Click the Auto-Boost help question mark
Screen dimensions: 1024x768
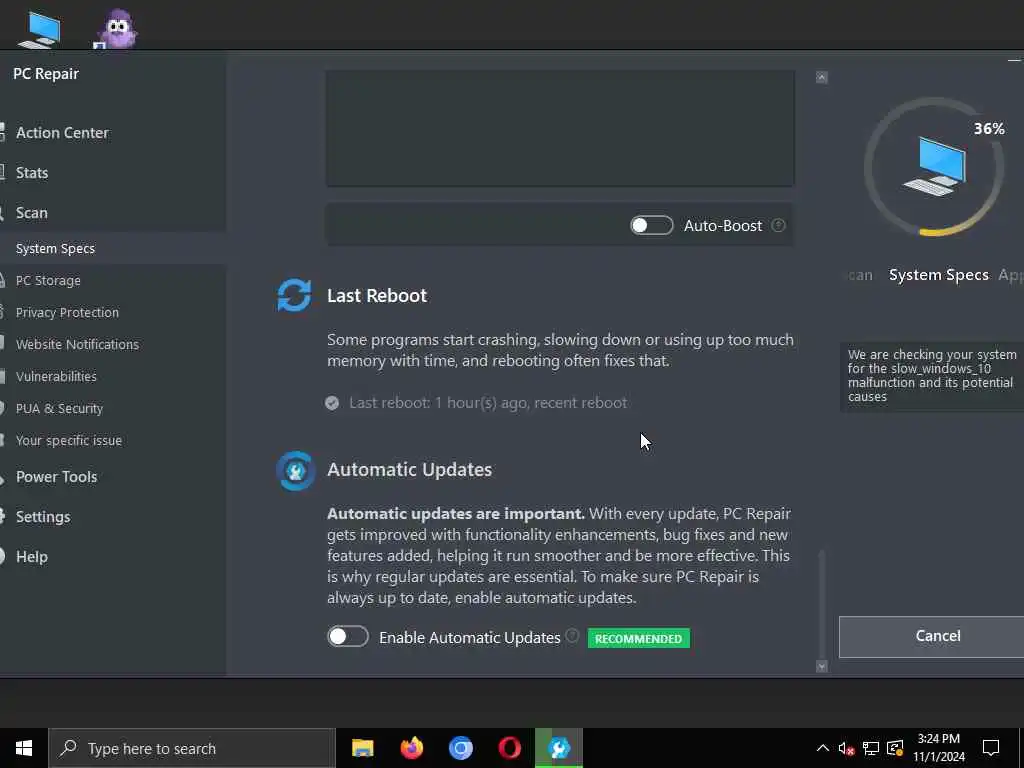pyautogui.click(x=778, y=225)
